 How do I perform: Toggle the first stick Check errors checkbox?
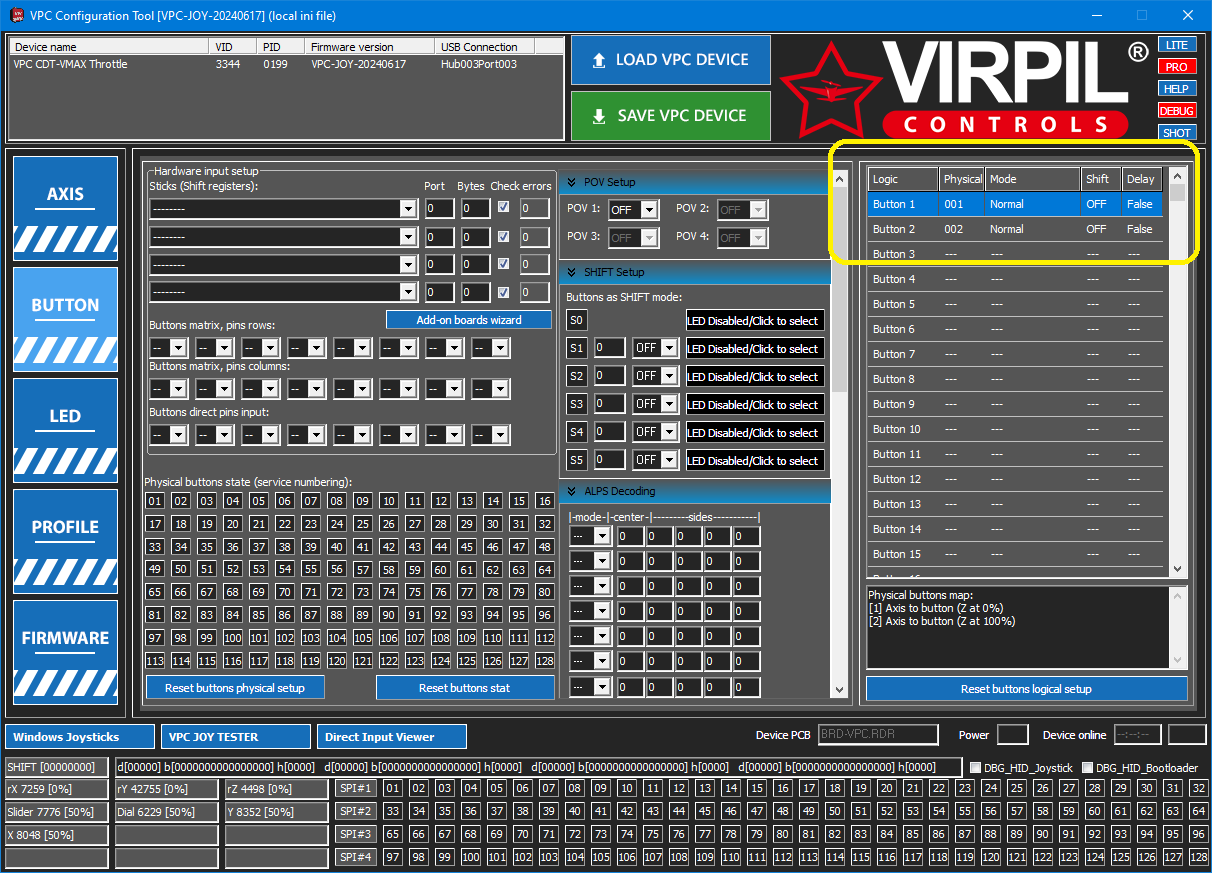click(504, 208)
